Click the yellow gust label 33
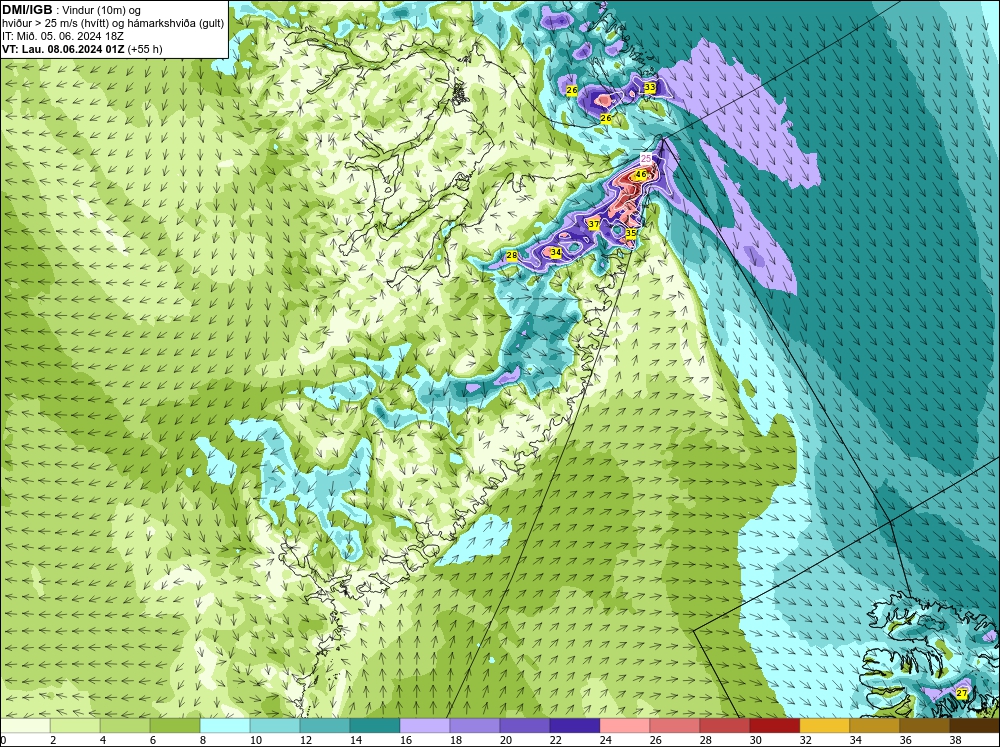The image size is (1000, 747). tap(650, 87)
